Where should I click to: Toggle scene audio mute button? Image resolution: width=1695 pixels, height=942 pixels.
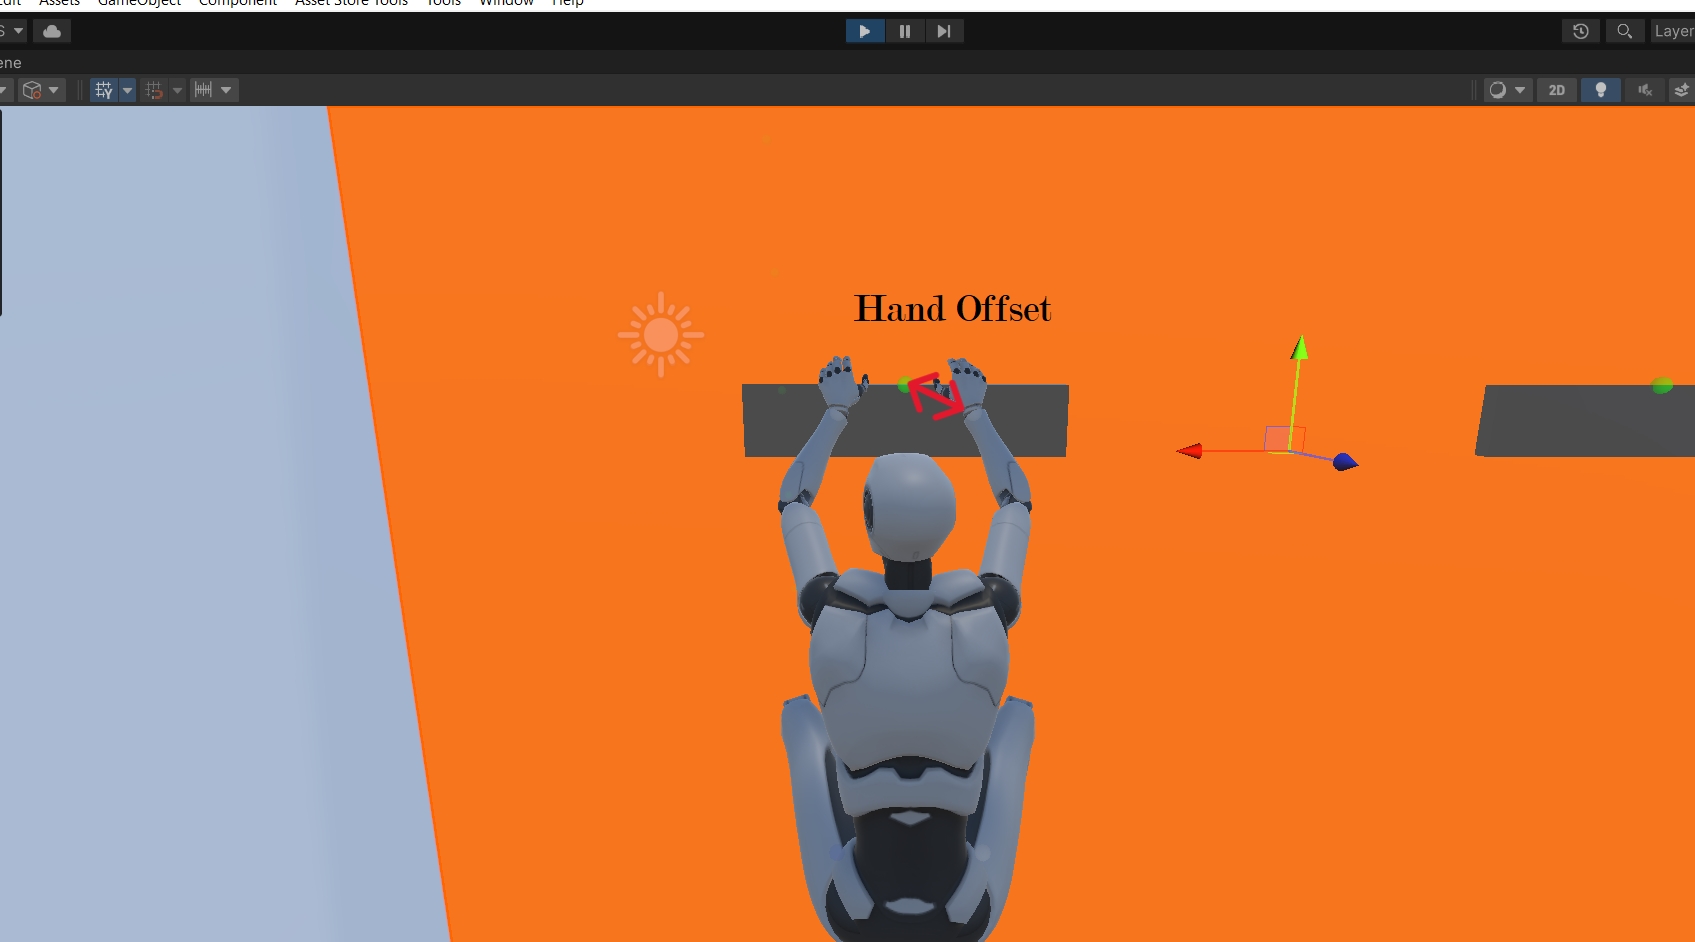[x=1644, y=90]
